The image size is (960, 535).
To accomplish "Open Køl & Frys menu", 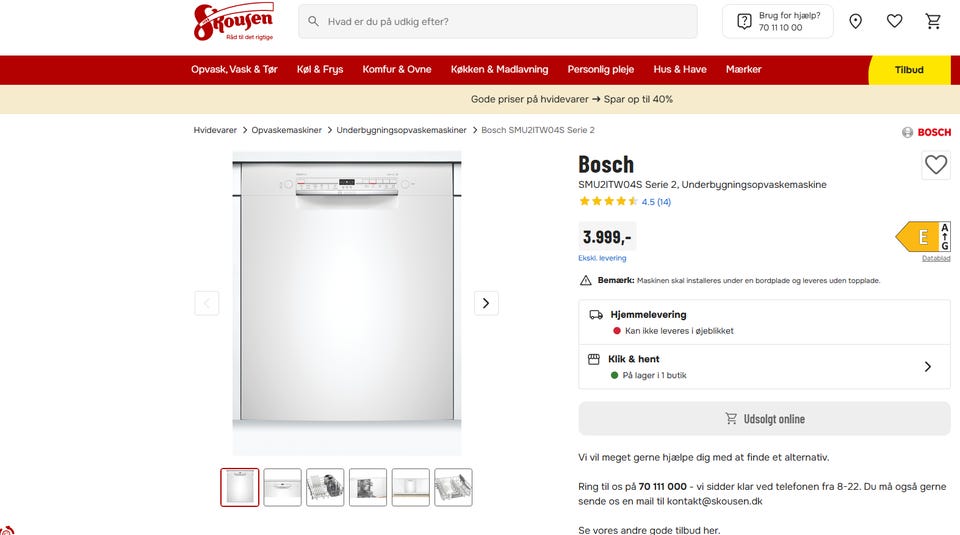I will (x=320, y=70).
